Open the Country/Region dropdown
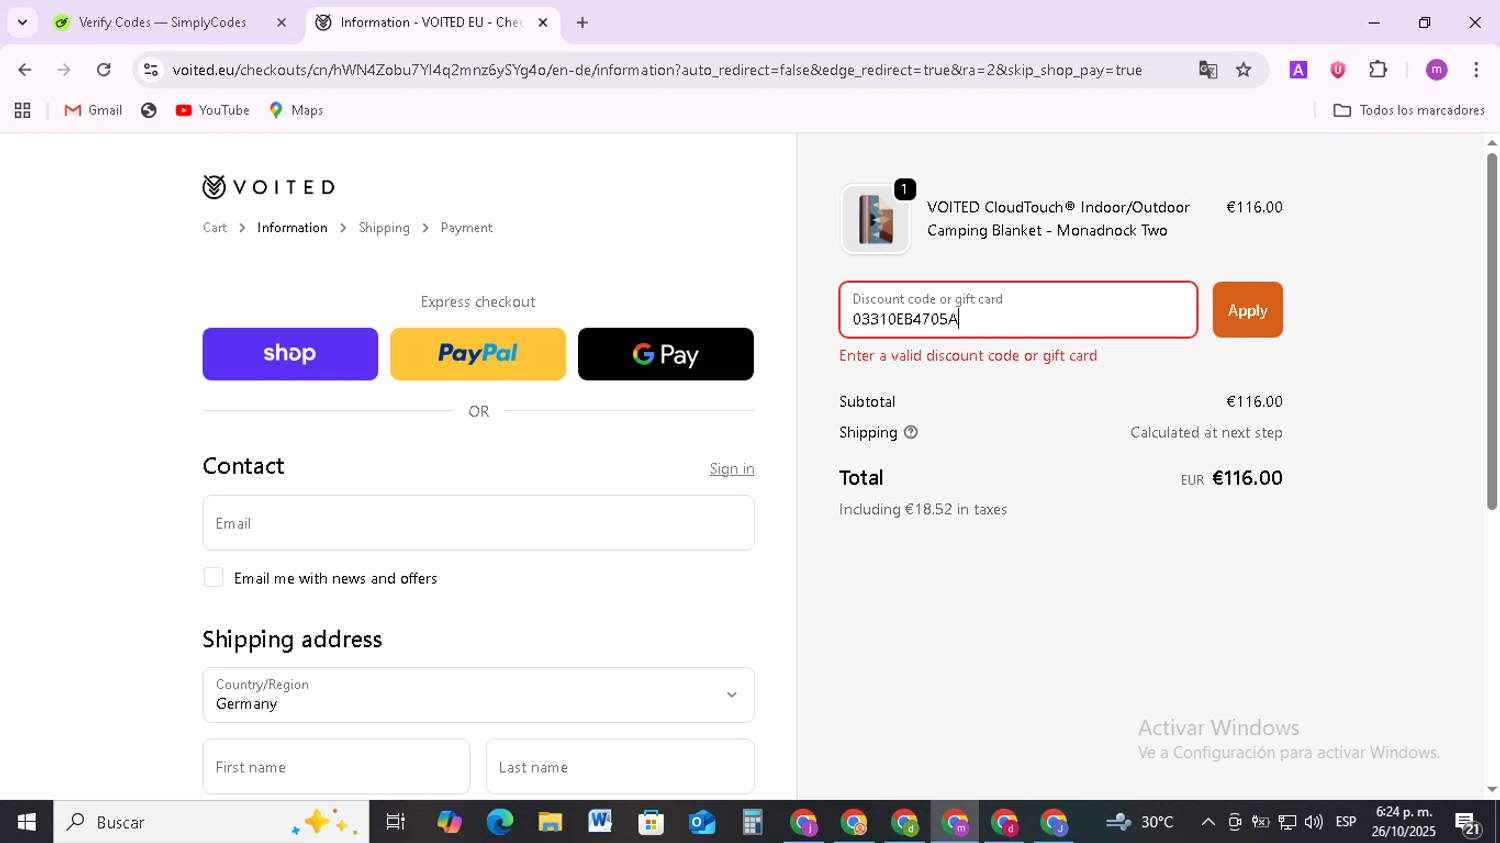The height and width of the screenshot is (843, 1500). [x=478, y=695]
